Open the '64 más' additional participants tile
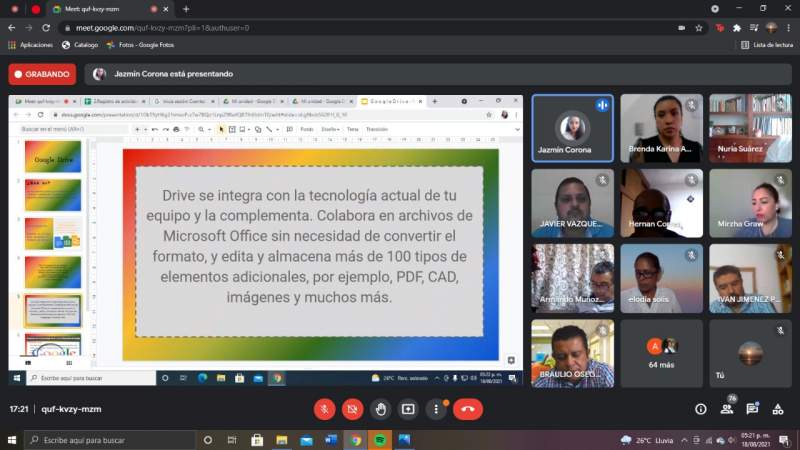800x450 pixels. (x=661, y=354)
